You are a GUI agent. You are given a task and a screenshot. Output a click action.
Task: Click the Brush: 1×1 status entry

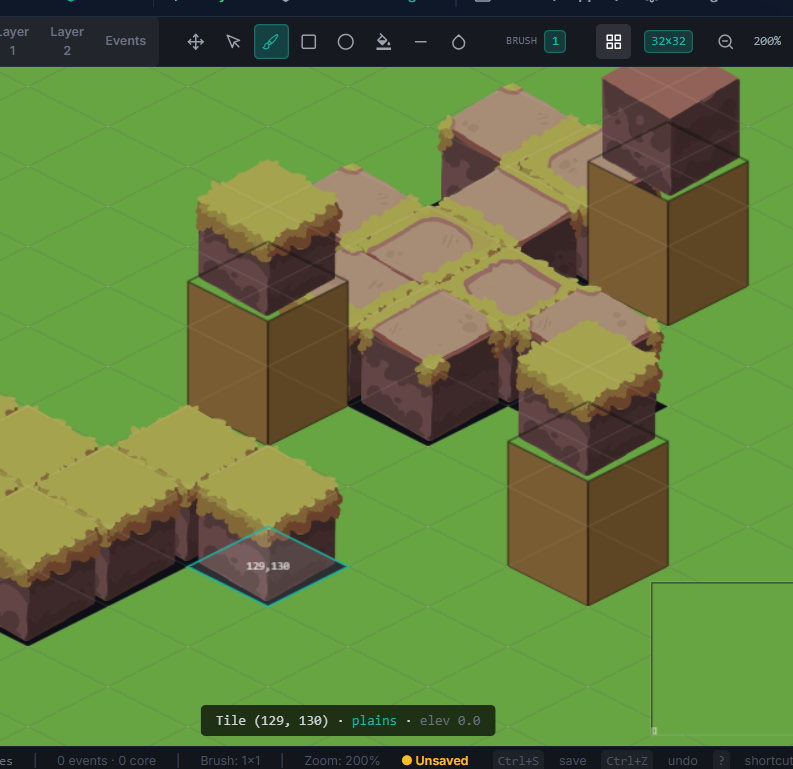230,760
